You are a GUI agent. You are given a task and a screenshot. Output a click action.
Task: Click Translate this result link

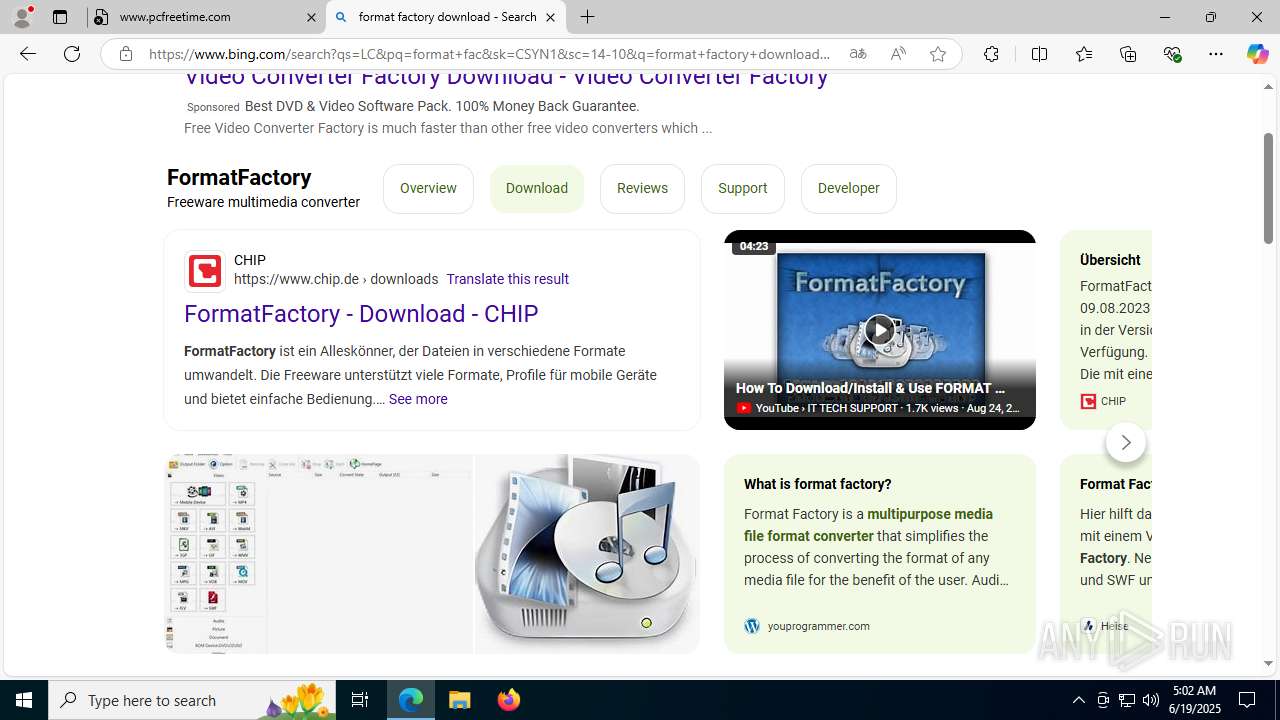(x=507, y=279)
